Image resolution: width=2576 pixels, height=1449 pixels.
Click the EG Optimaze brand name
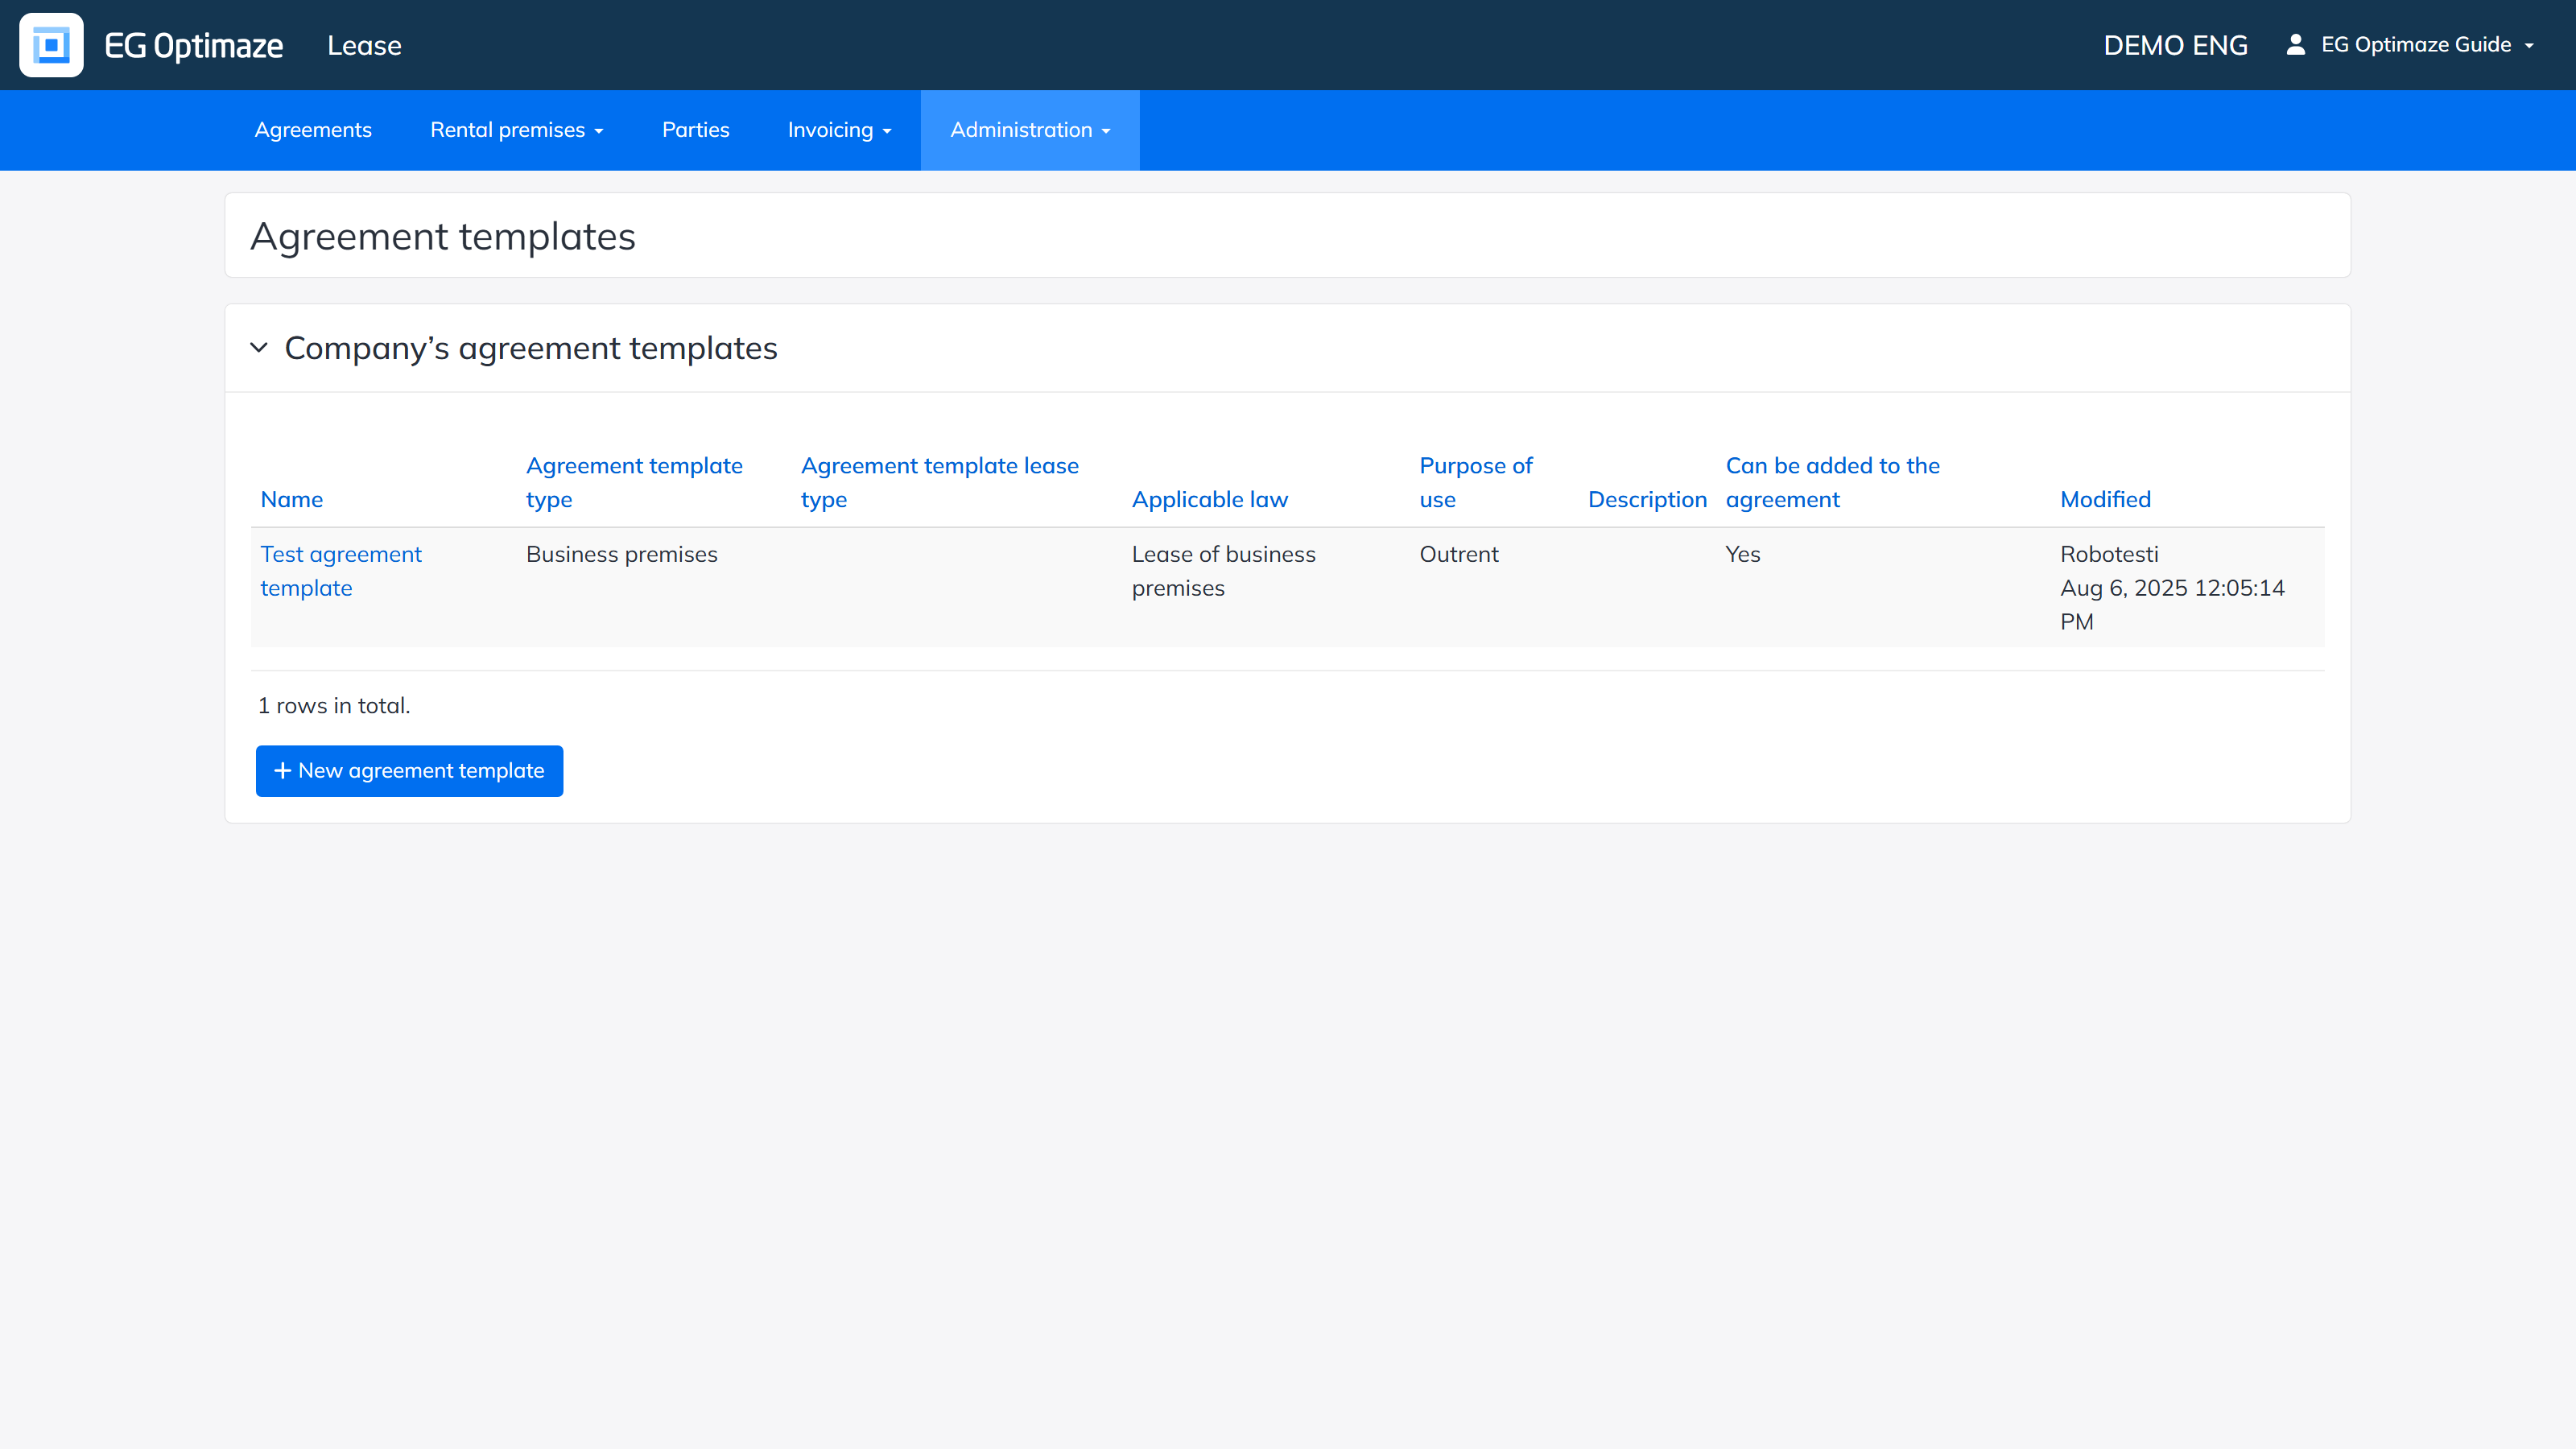pos(194,45)
